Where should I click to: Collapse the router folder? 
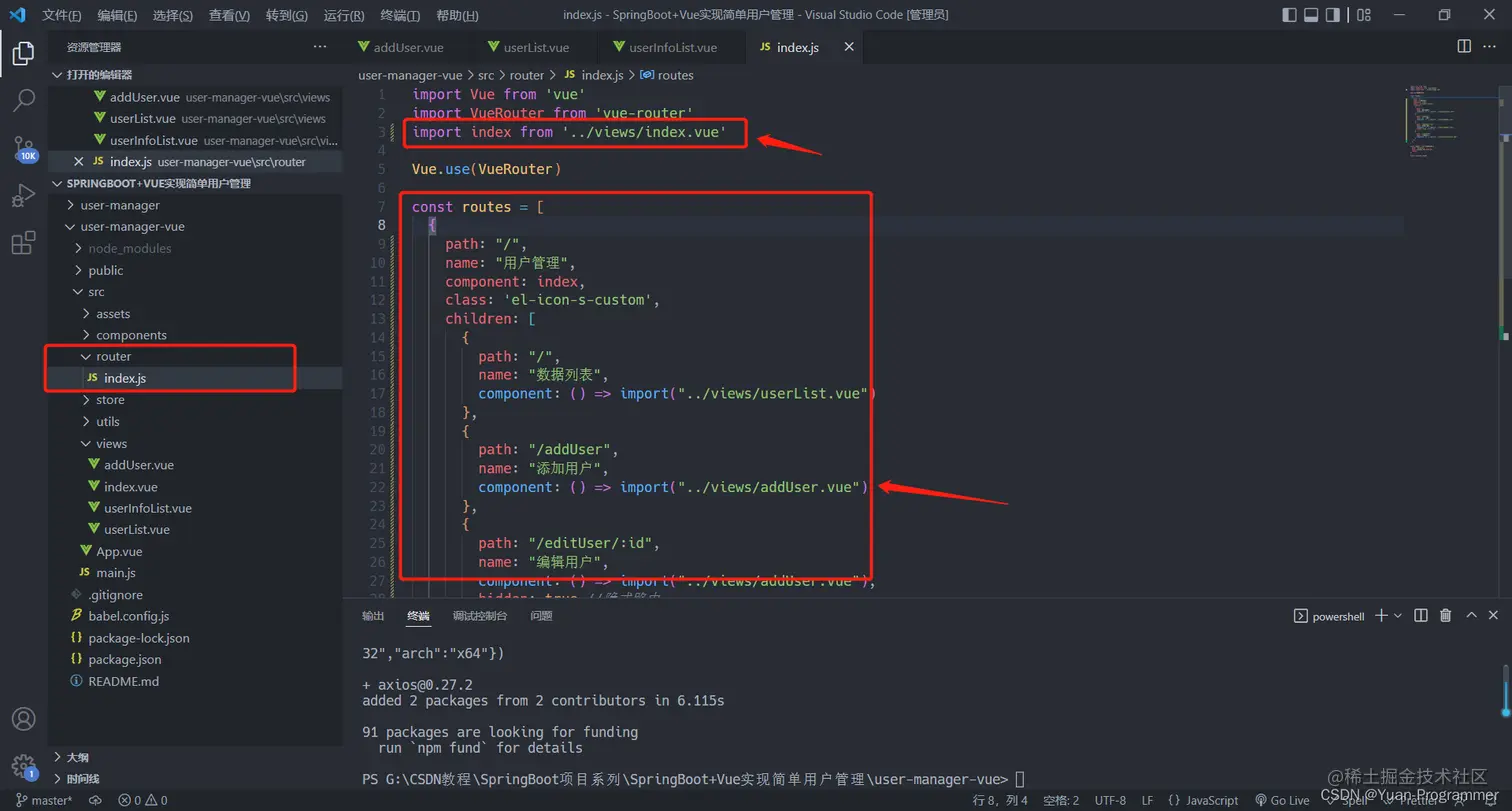(195, 356)
